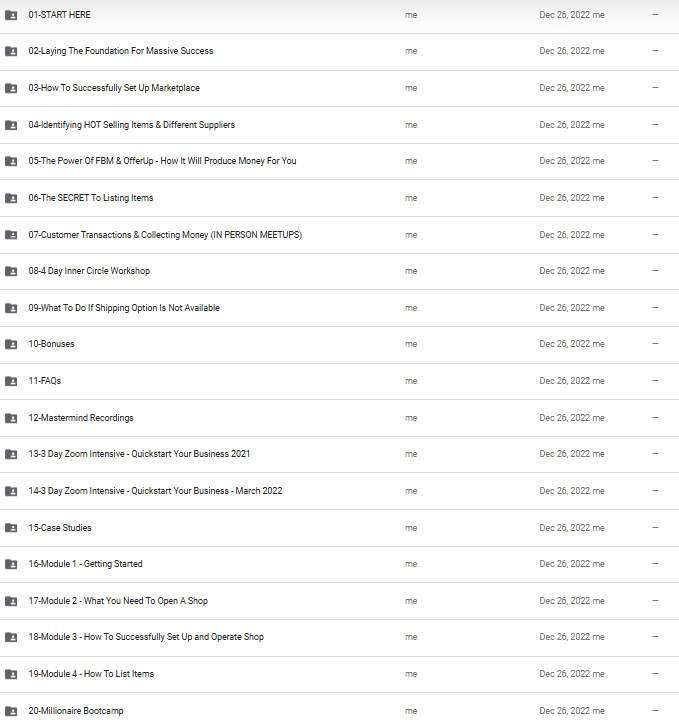
Task: Click folder icon beside 08-4 Day Inner Circle Workshop
Action: 11,271
